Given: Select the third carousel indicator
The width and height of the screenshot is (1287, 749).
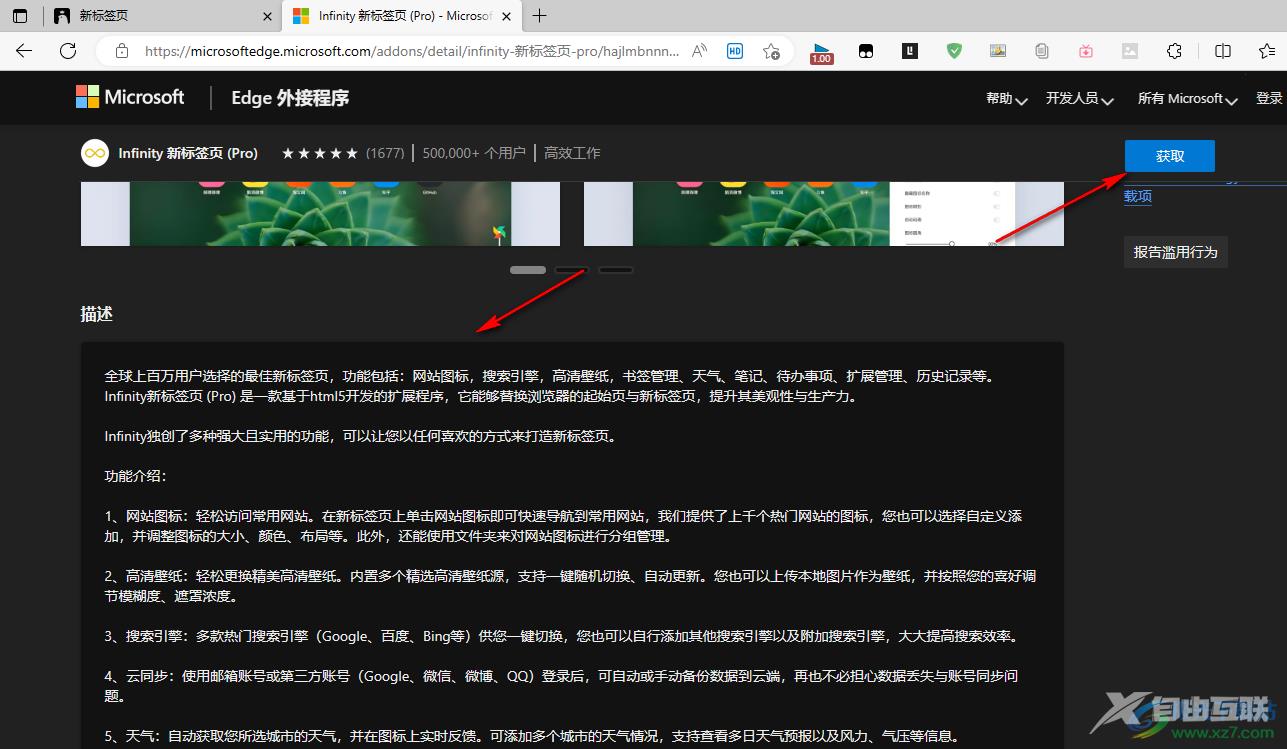Looking at the screenshot, I should coord(615,270).
